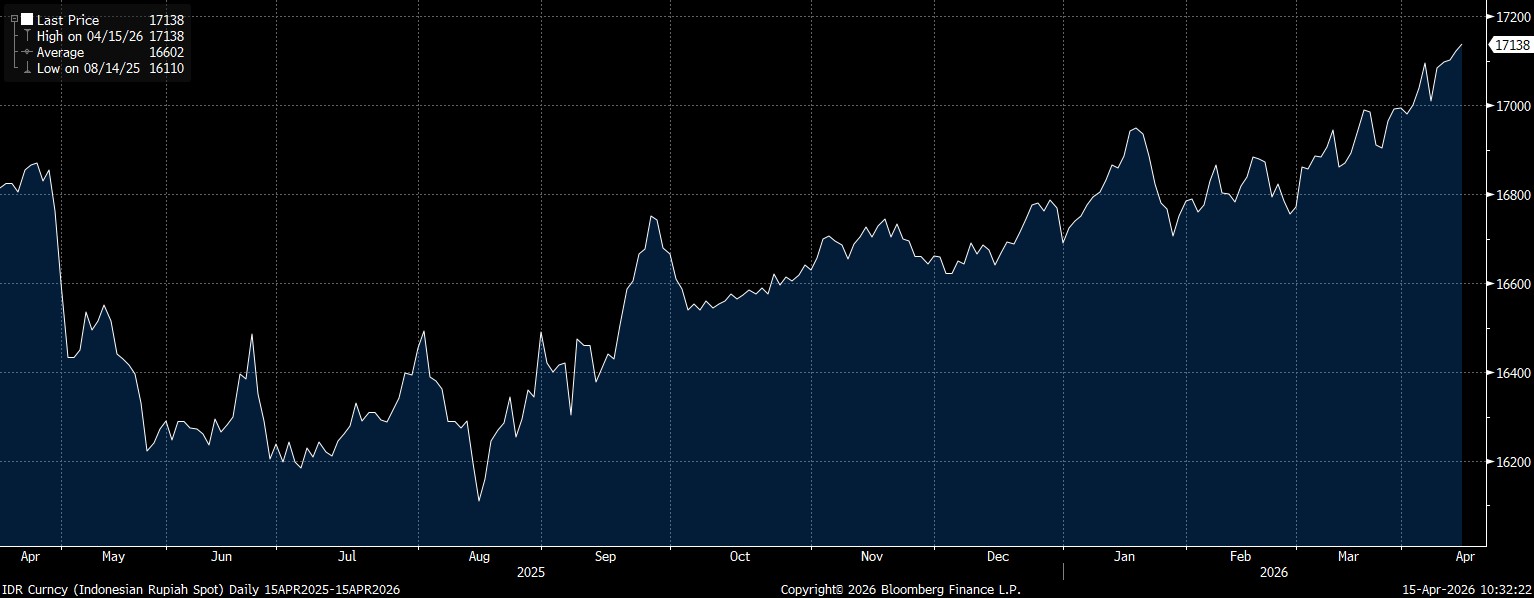This screenshot has height=598, width=1534.
Task: Select the High on 04/15/26 legend entry
Action: pyautogui.click(x=90, y=36)
